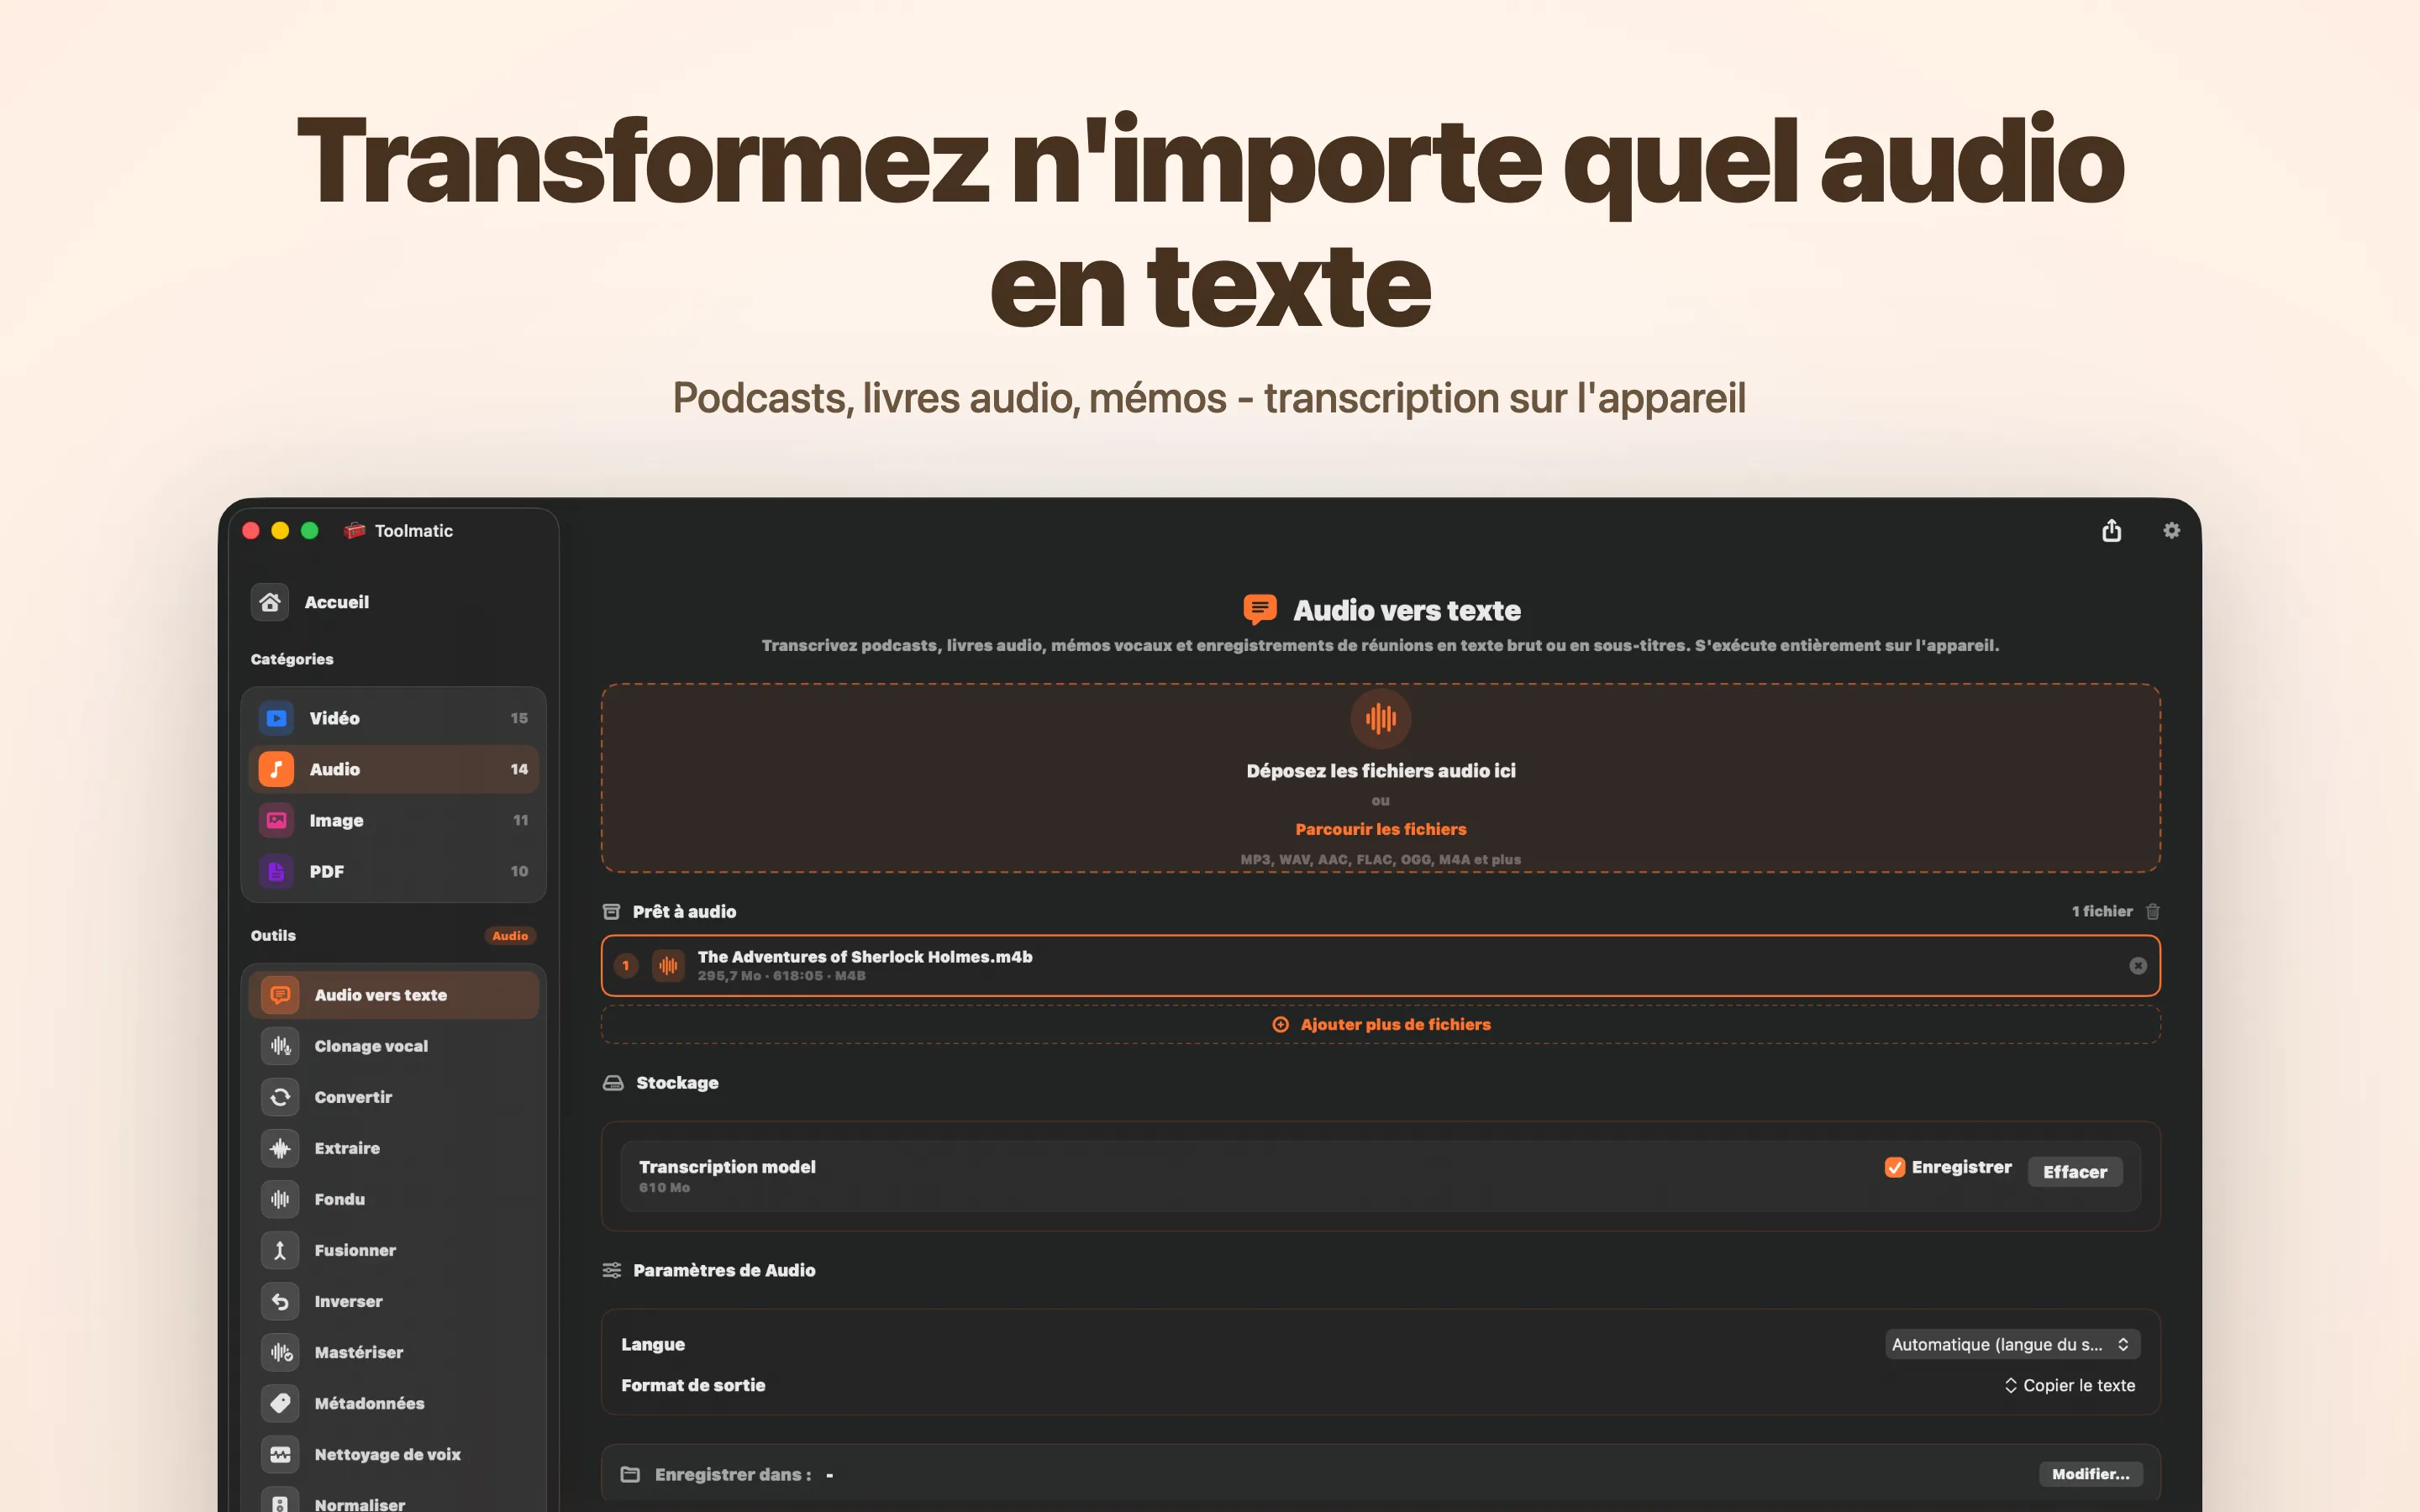Screen dimensions: 2420x1512
Task: Click the Audio vers texte tool icon
Action: click(280, 995)
